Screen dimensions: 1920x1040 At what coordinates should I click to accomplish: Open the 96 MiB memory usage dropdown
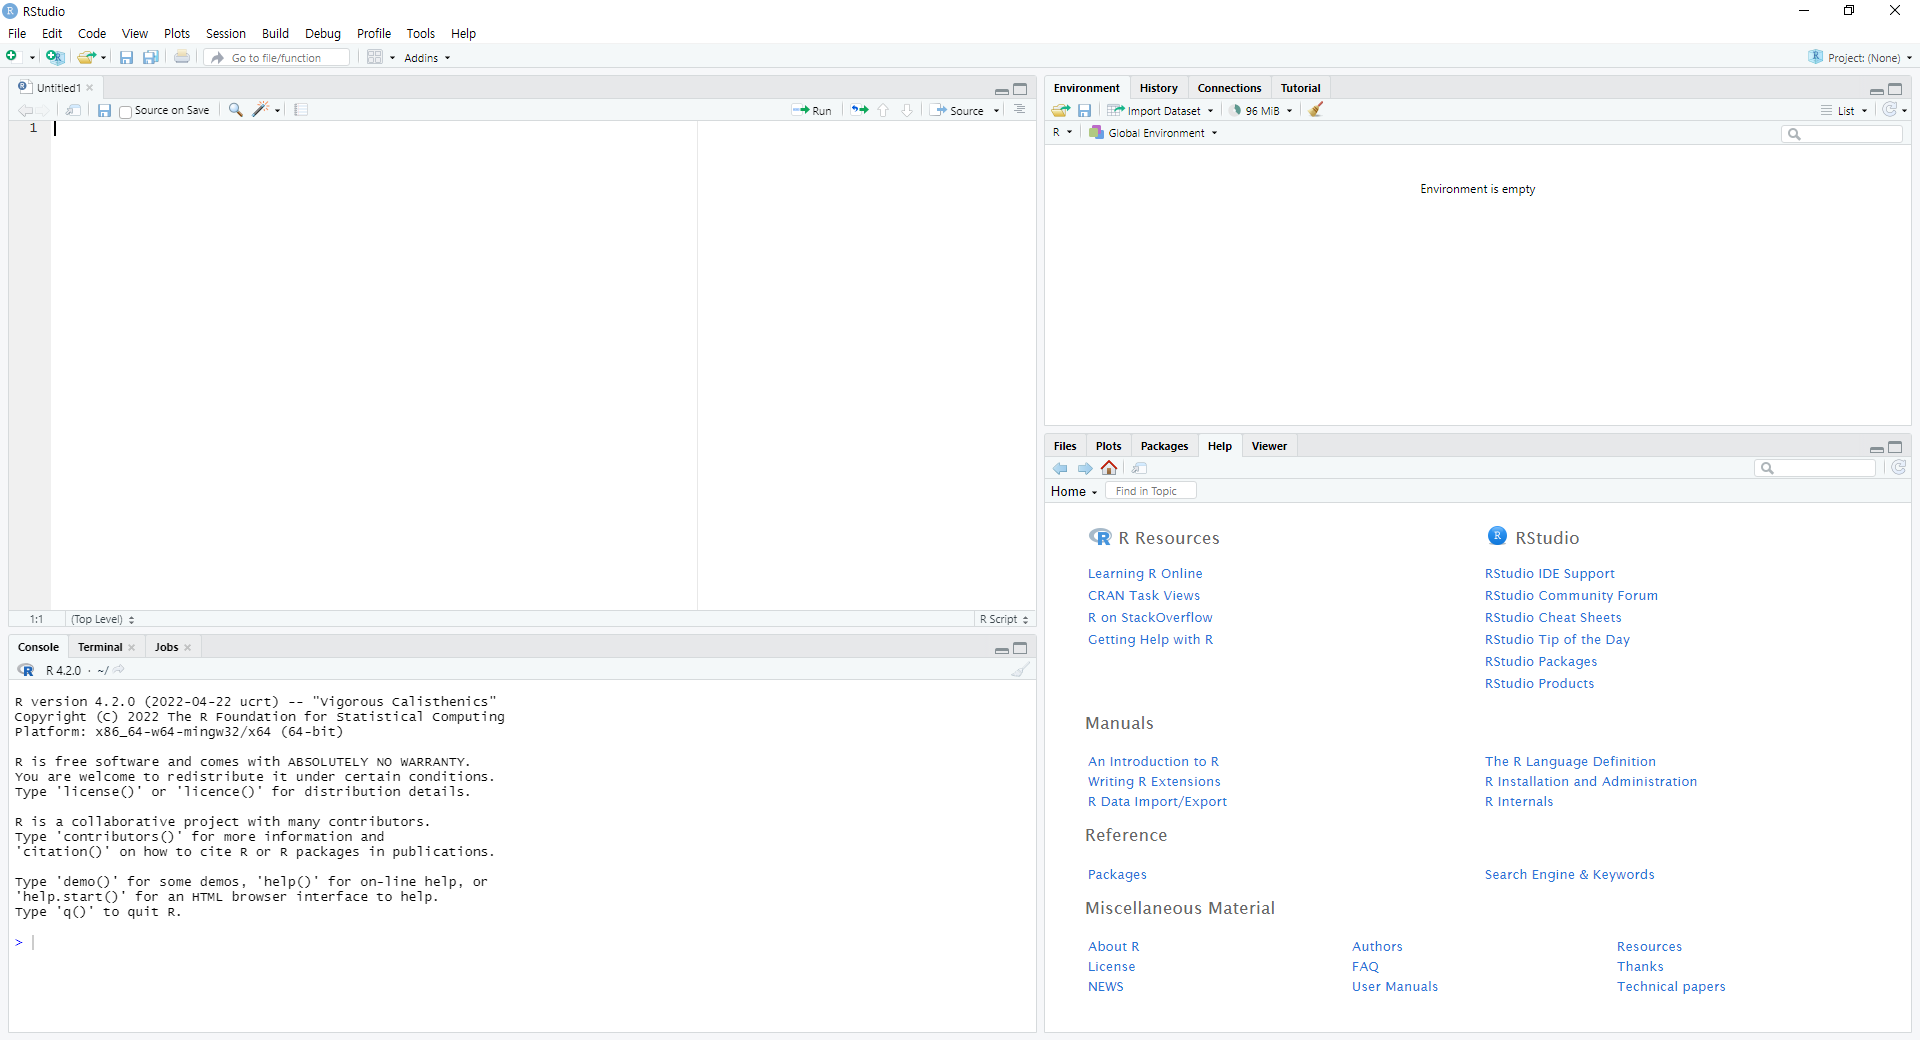tap(1262, 111)
